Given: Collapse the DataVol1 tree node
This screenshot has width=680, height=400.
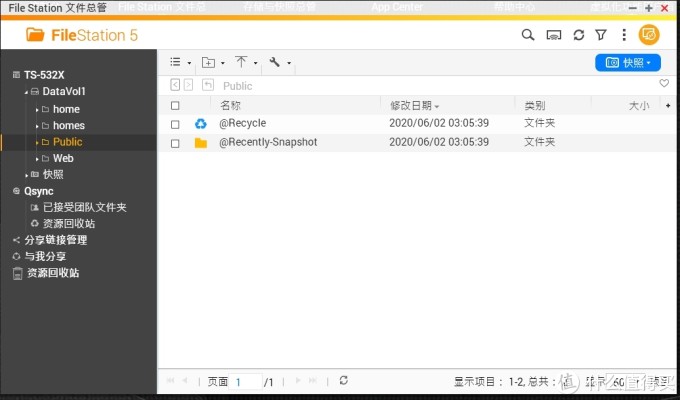Looking at the screenshot, I should click(26, 92).
